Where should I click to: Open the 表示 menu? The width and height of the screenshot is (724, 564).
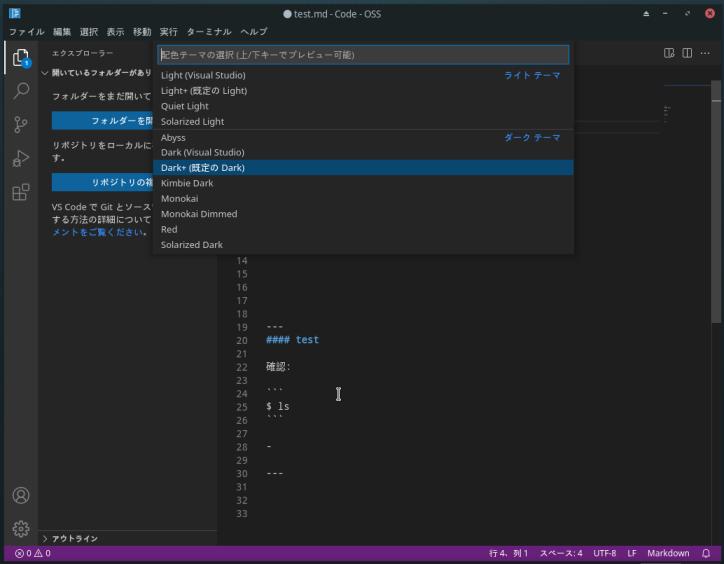(x=115, y=32)
